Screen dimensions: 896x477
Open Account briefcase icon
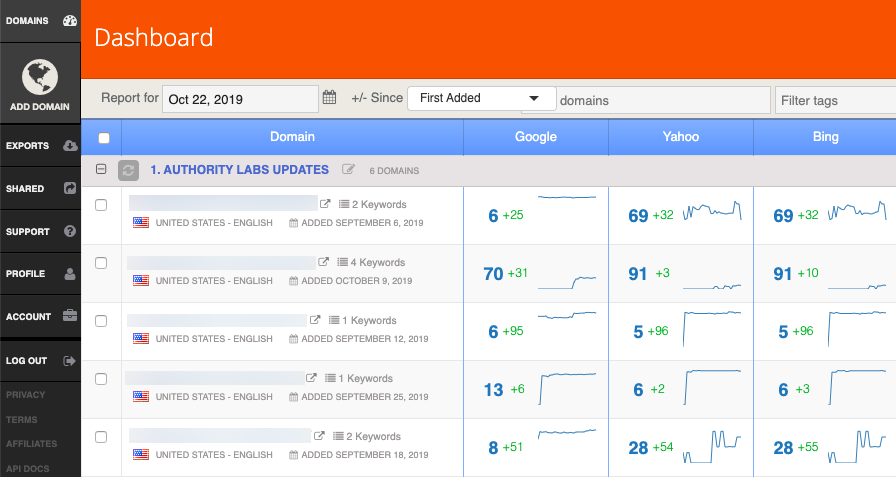[70, 316]
